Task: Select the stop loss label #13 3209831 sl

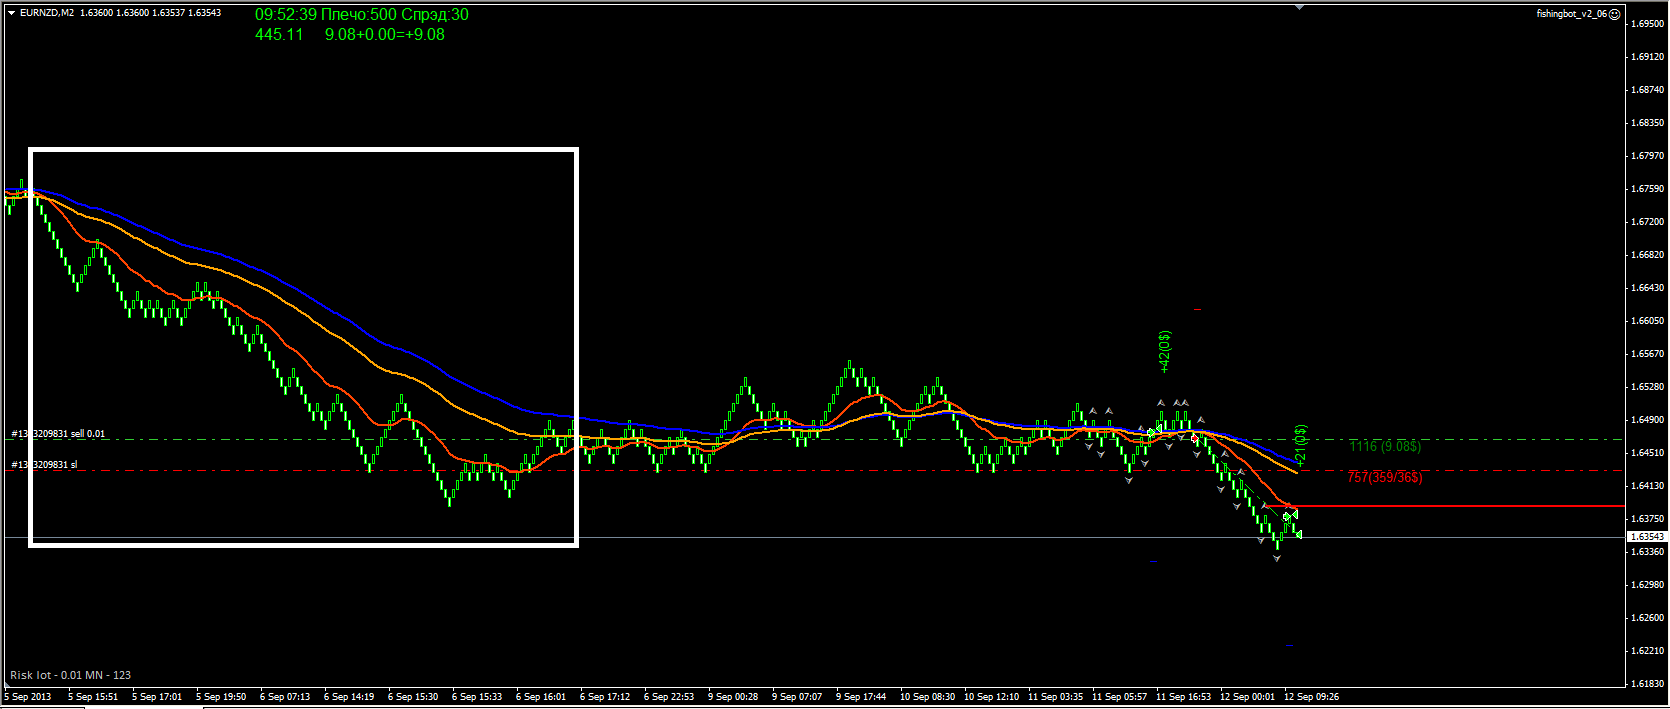Action: click(x=44, y=465)
